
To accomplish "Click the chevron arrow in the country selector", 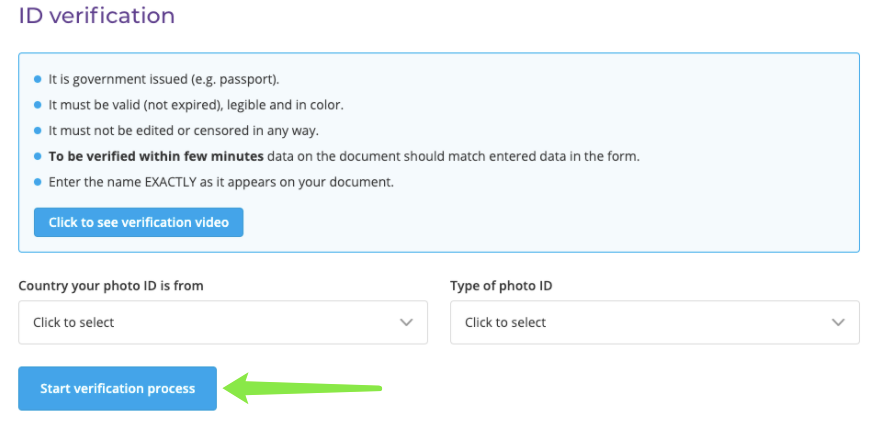I will (x=406, y=322).
